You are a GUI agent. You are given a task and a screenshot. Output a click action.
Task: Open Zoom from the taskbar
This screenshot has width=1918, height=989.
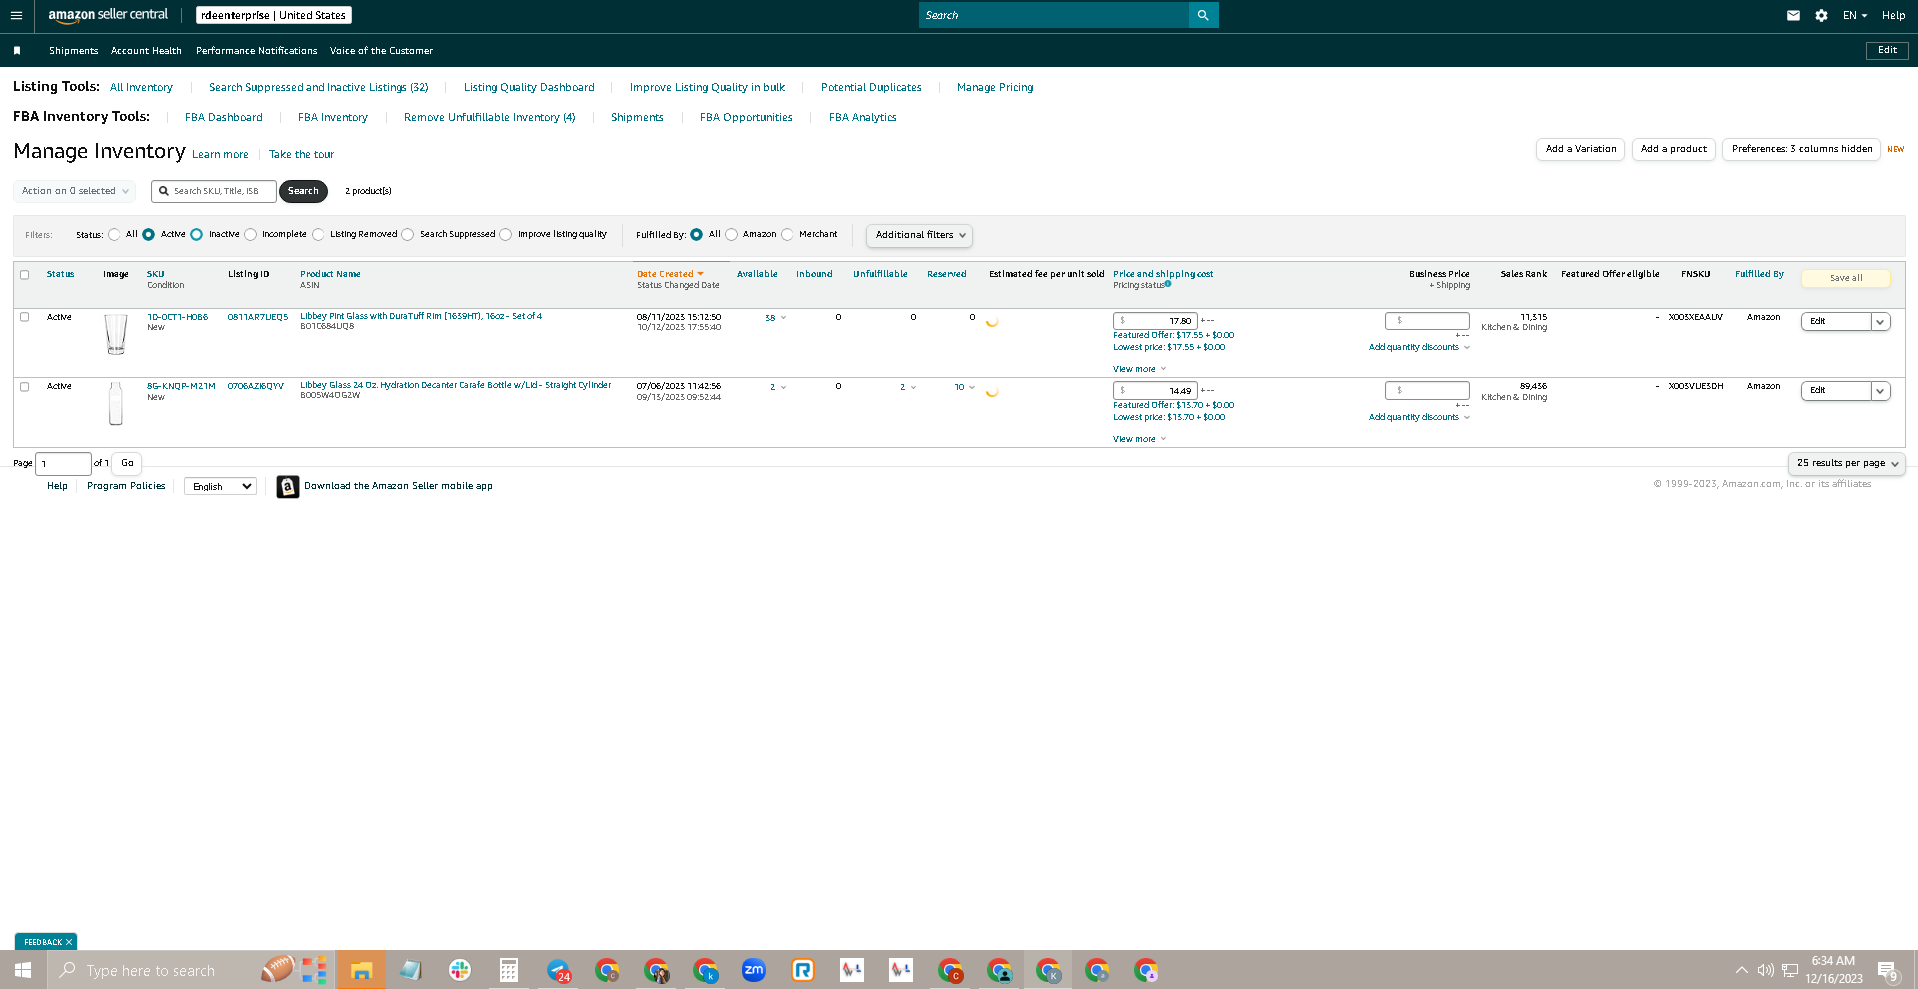pyautogui.click(x=754, y=970)
